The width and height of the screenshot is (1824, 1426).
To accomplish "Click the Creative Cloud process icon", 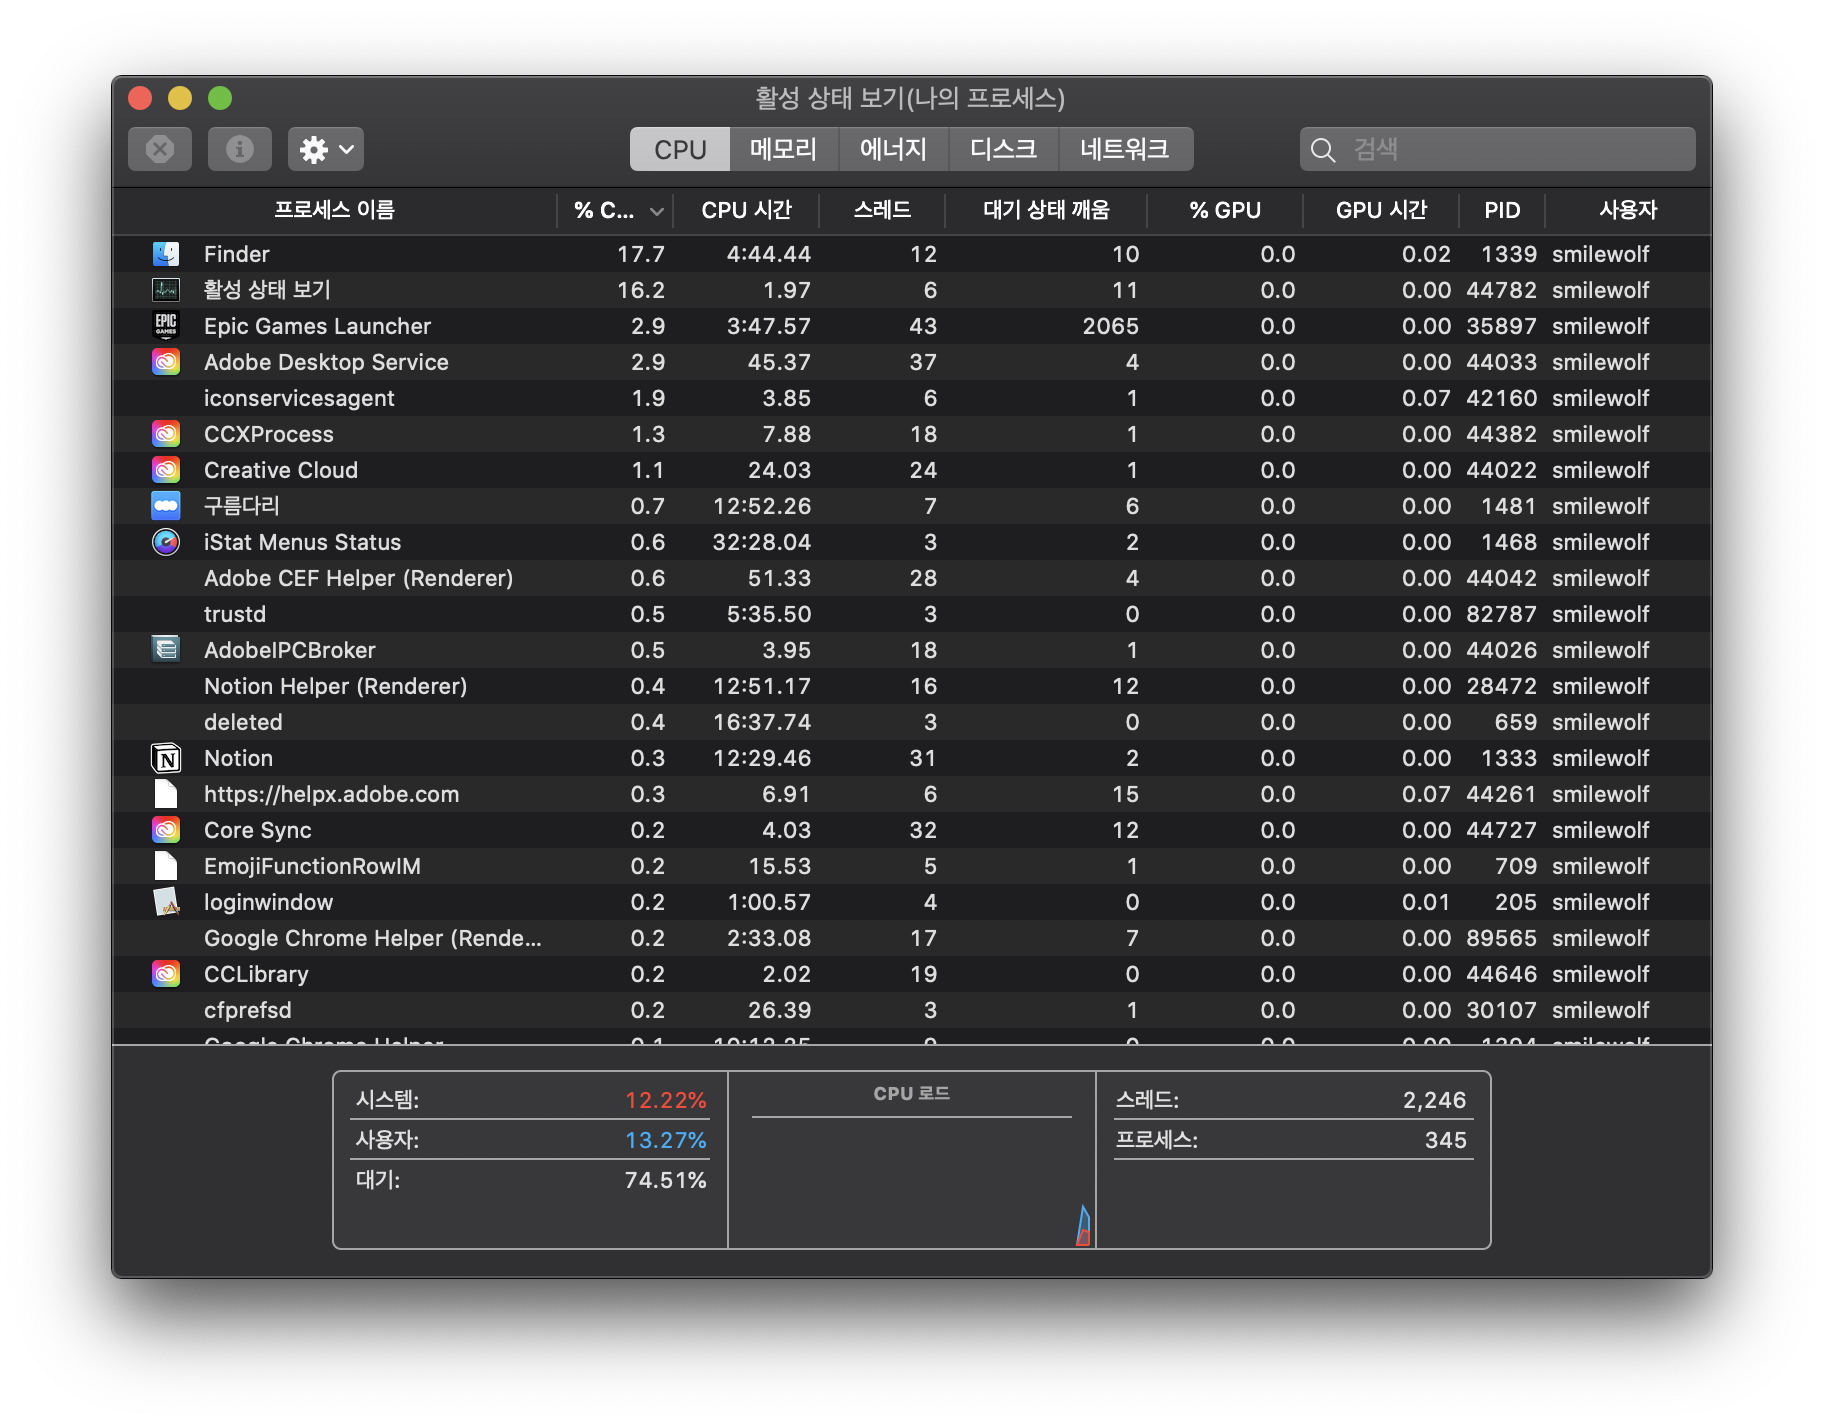I will [x=166, y=470].
